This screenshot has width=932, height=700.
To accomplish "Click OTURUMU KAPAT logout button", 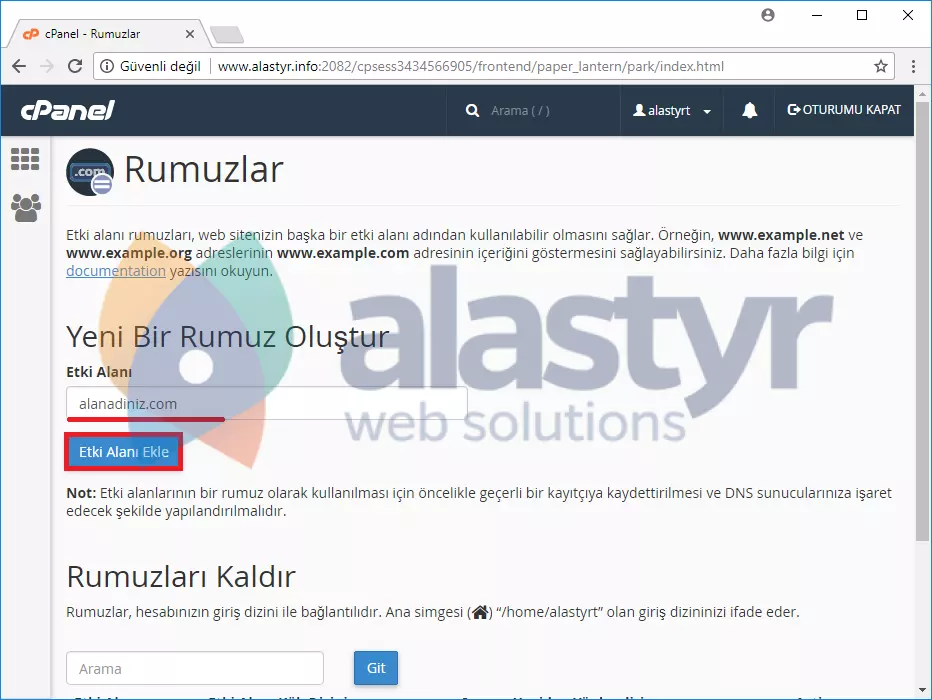I will tap(844, 110).
